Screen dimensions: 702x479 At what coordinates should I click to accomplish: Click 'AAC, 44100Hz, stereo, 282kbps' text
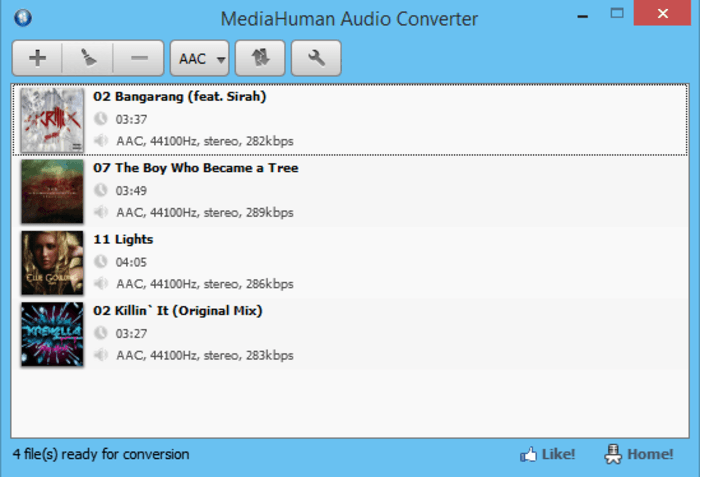[205, 141]
